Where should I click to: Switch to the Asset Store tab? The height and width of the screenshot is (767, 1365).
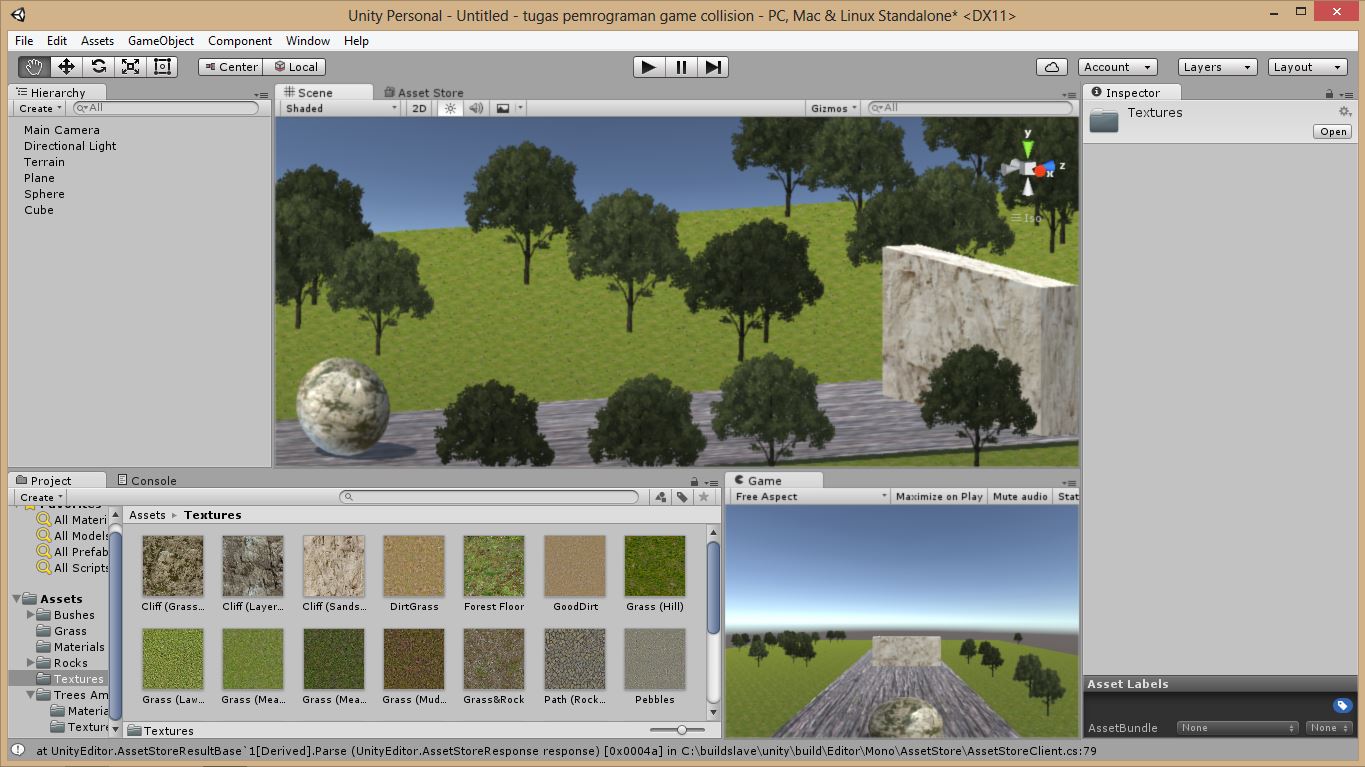pyautogui.click(x=424, y=92)
